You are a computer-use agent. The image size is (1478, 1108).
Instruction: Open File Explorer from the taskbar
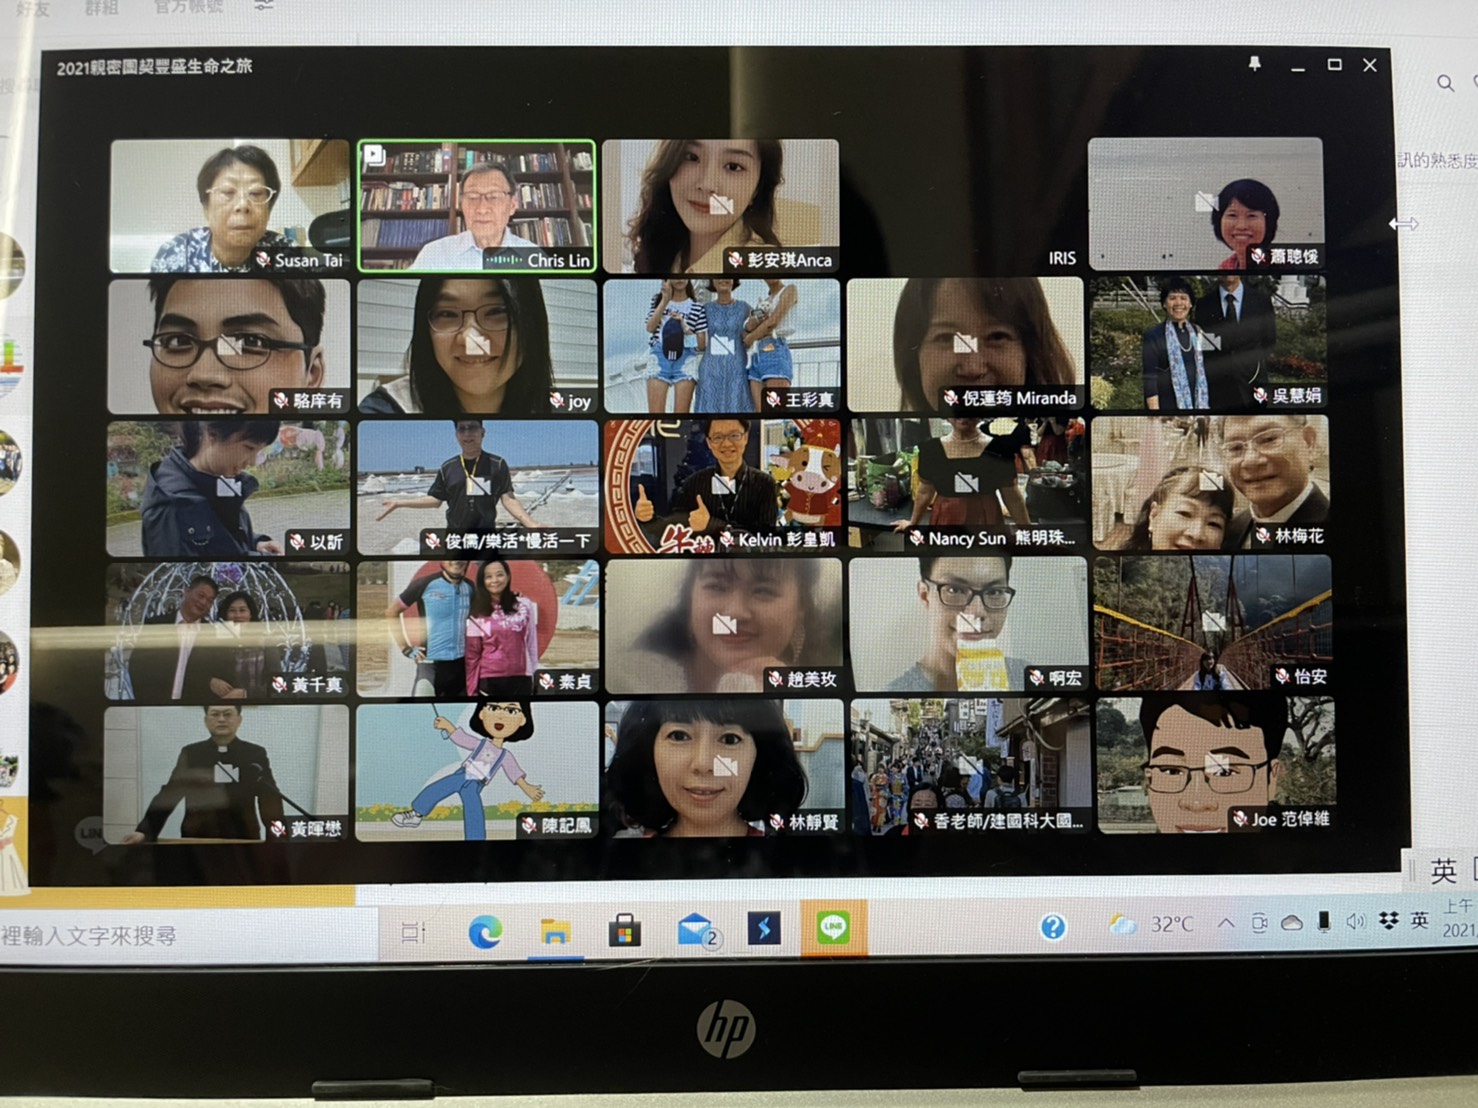(x=555, y=932)
